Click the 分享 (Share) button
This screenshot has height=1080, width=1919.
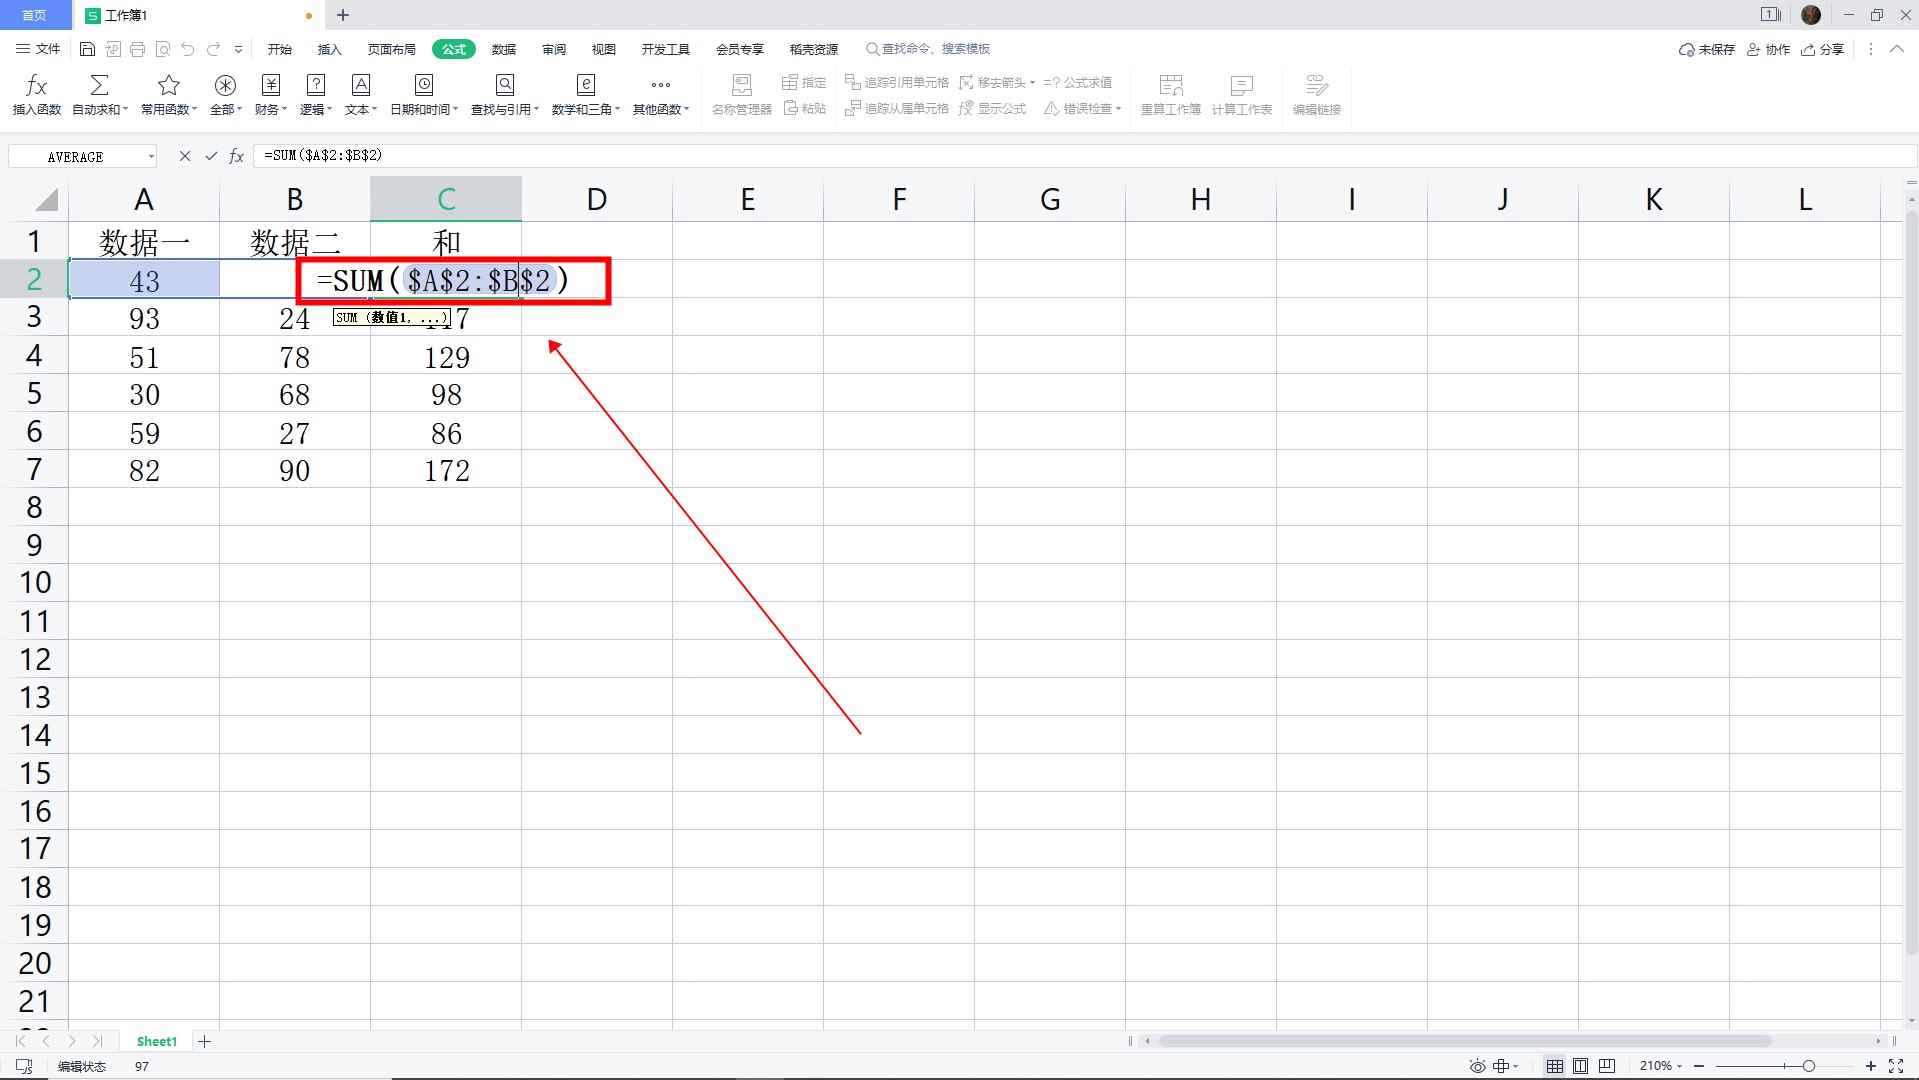1822,49
